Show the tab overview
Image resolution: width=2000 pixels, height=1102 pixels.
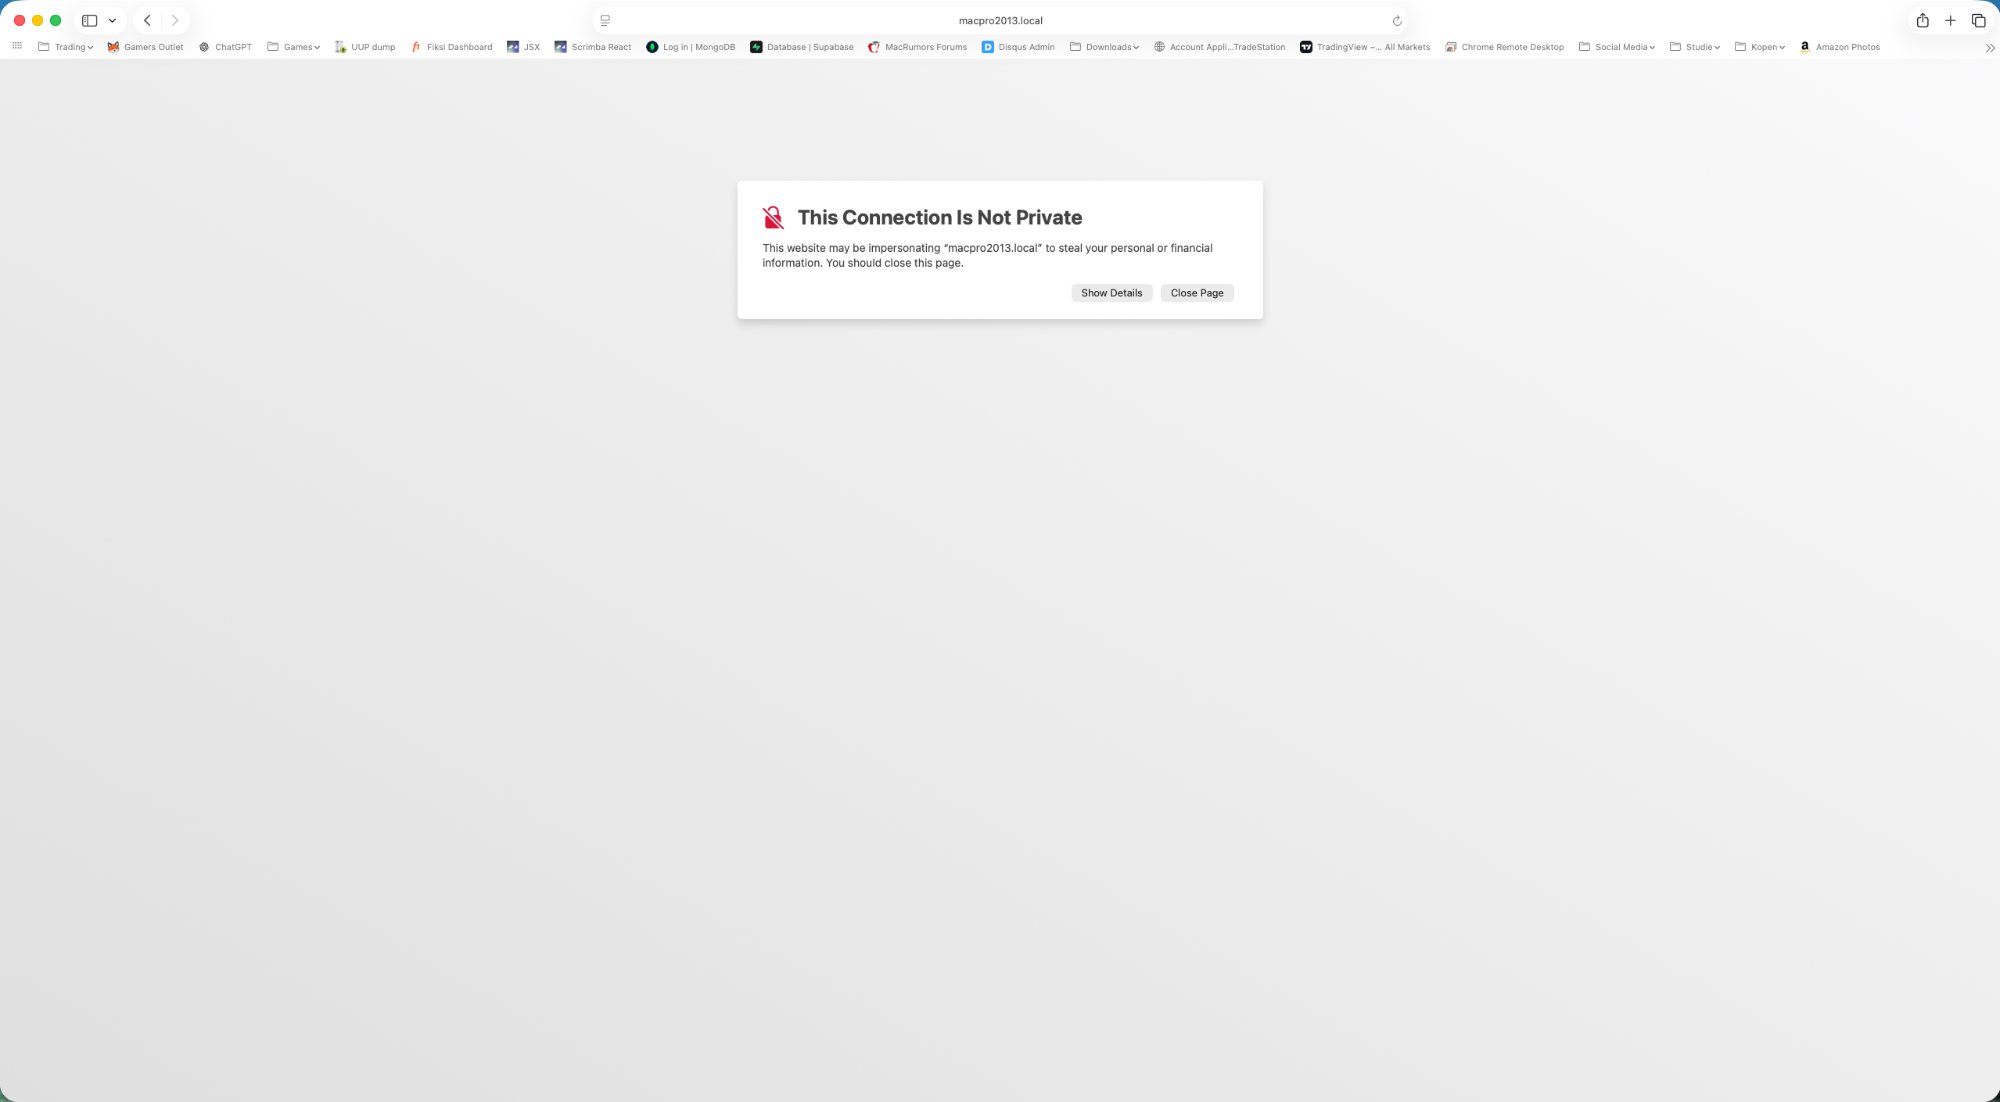[1978, 20]
